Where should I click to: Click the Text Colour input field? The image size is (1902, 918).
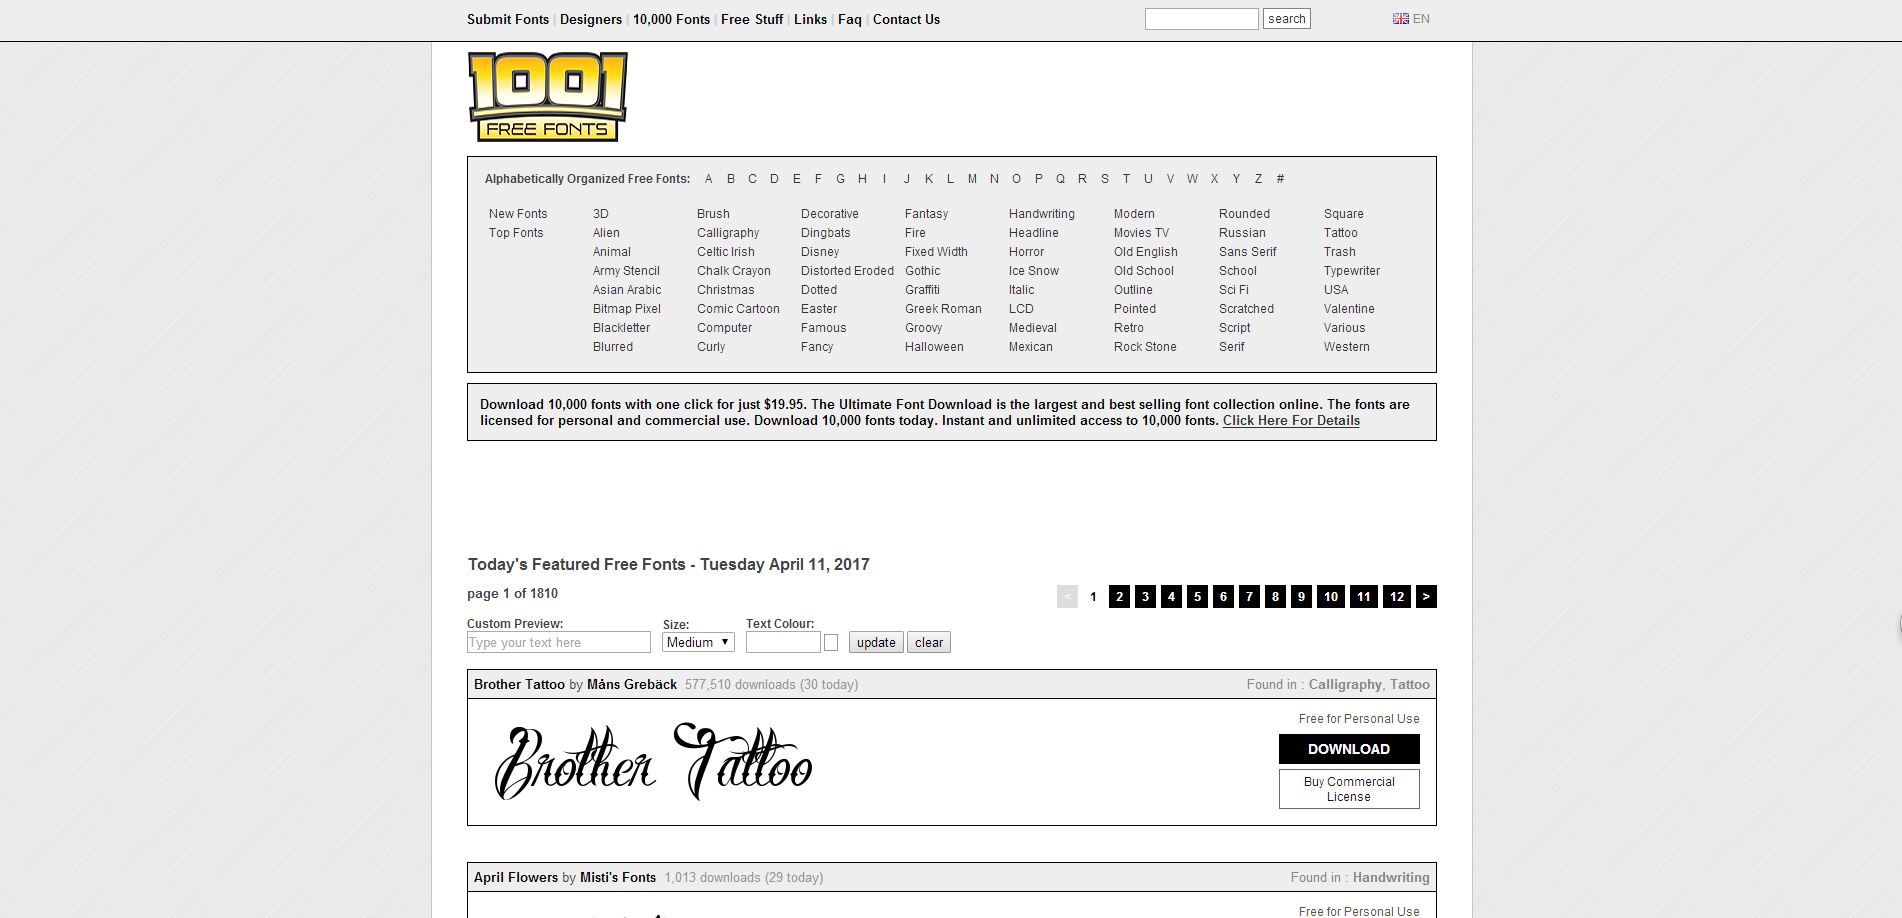(783, 642)
